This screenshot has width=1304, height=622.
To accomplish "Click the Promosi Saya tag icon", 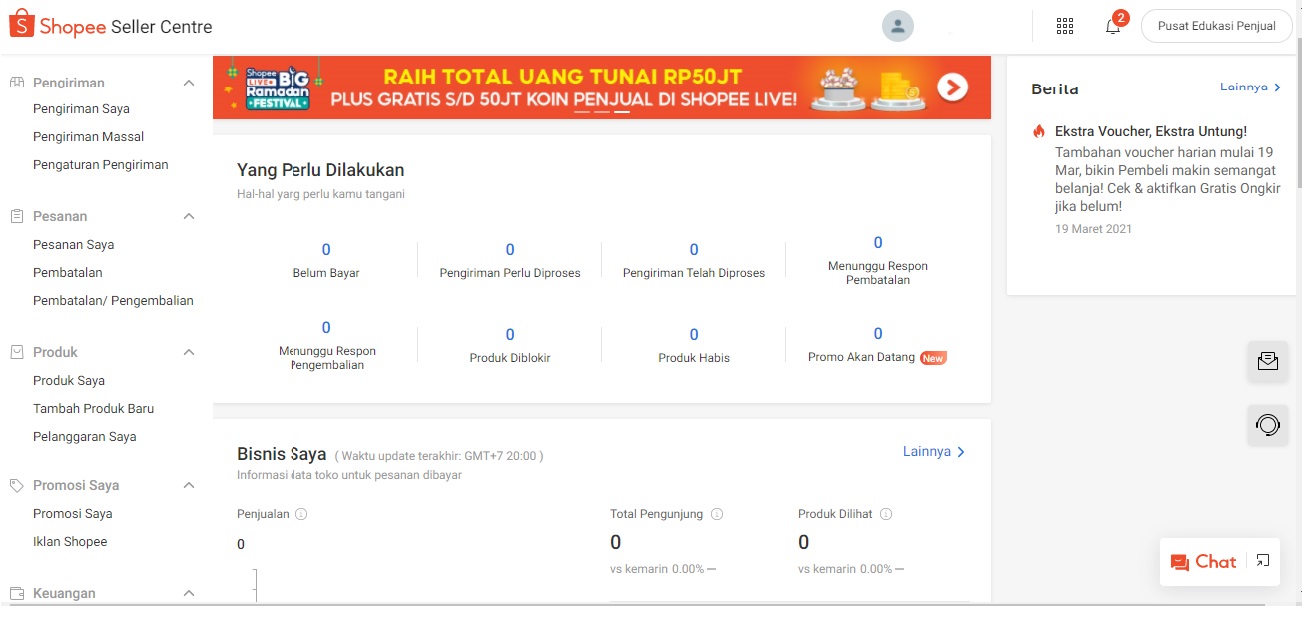I will tap(16, 485).
